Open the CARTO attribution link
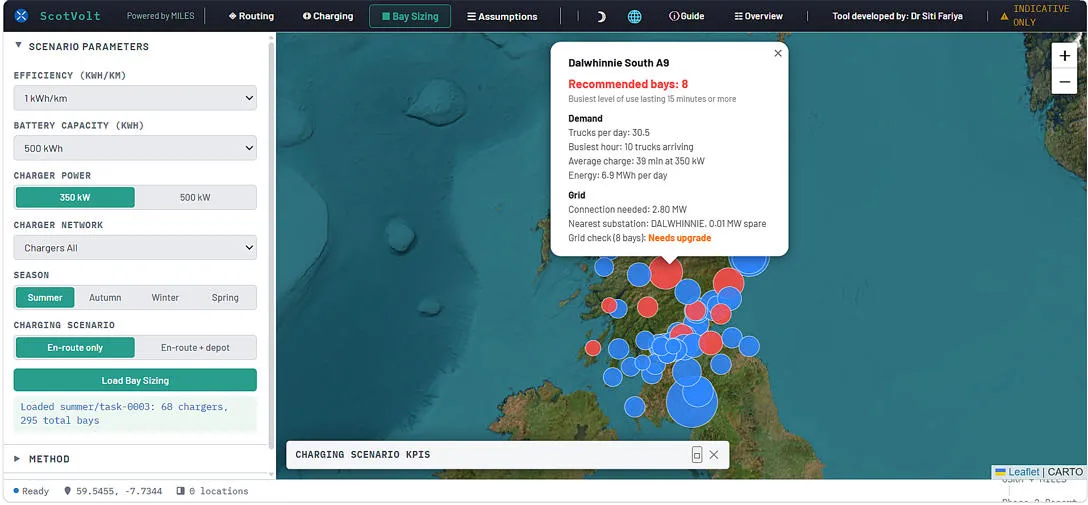 pyautogui.click(x=1065, y=472)
